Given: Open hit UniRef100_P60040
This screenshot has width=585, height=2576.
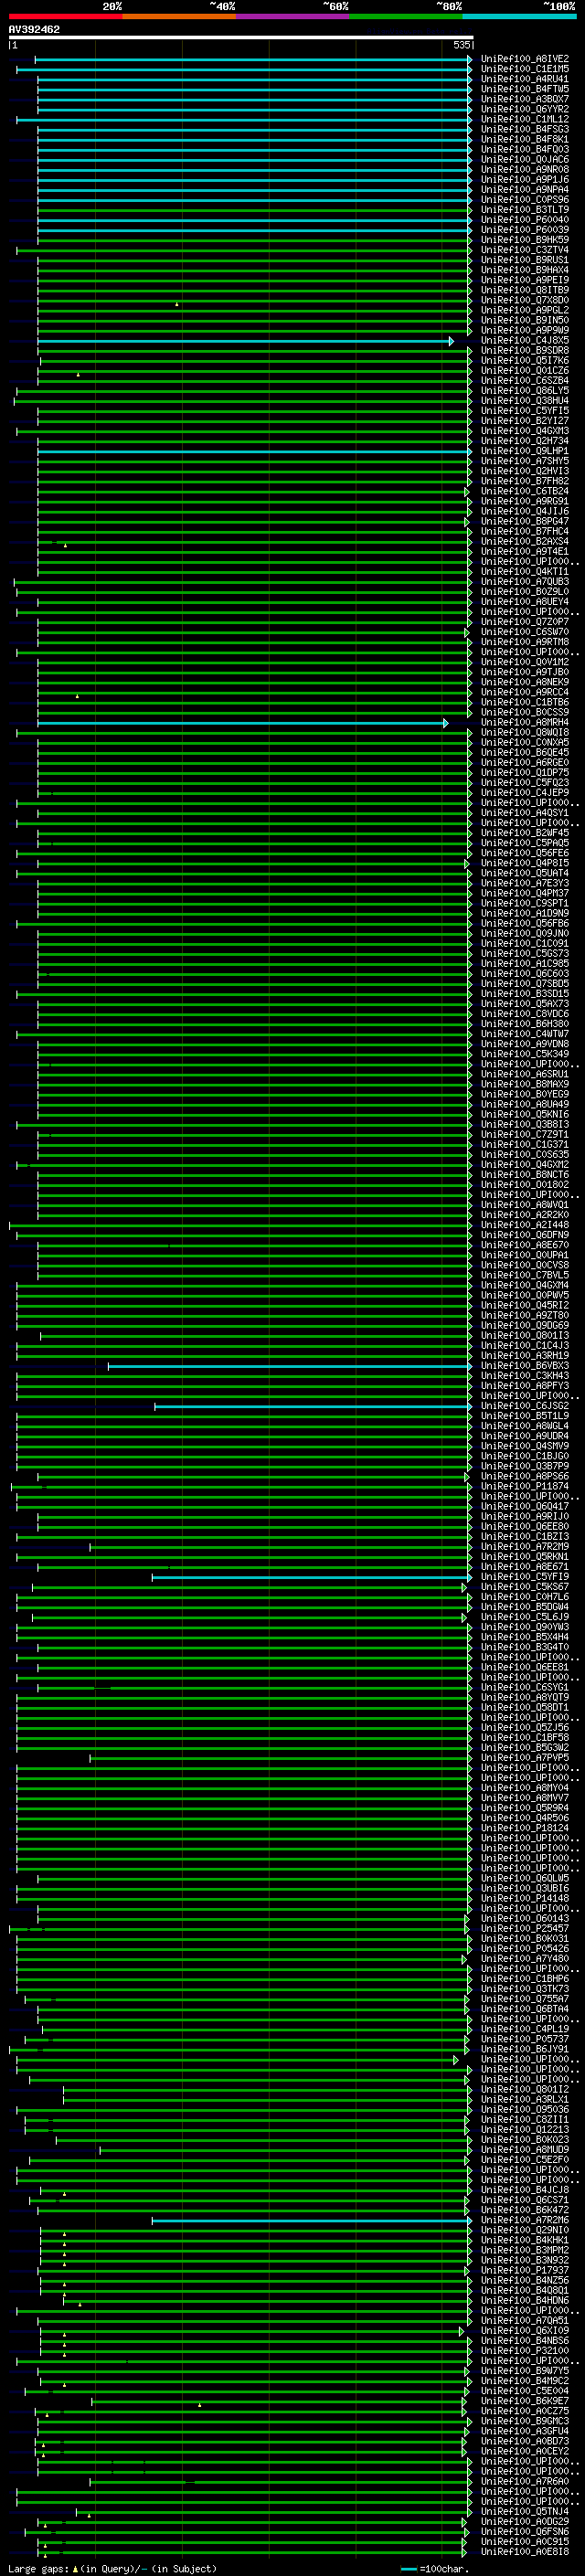Looking at the screenshot, I should pyautogui.click(x=525, y=220).
